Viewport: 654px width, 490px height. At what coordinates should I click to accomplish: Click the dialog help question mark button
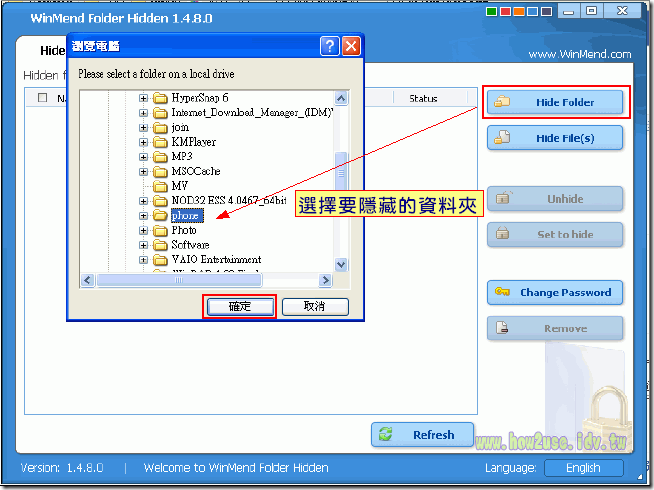click(x=330, y=46)
